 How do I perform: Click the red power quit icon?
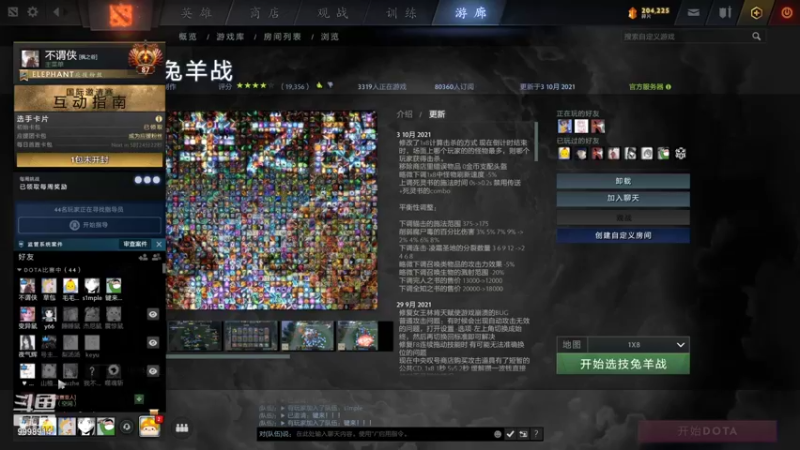pyautogui.click(x=786, y=12)
